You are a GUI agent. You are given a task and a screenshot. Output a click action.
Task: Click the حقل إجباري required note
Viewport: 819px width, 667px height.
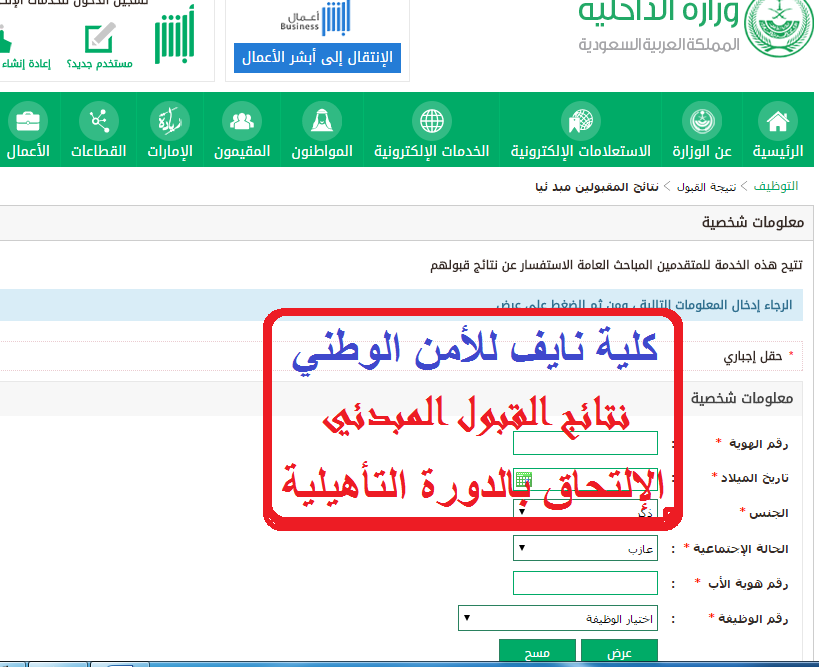point(753,356)
